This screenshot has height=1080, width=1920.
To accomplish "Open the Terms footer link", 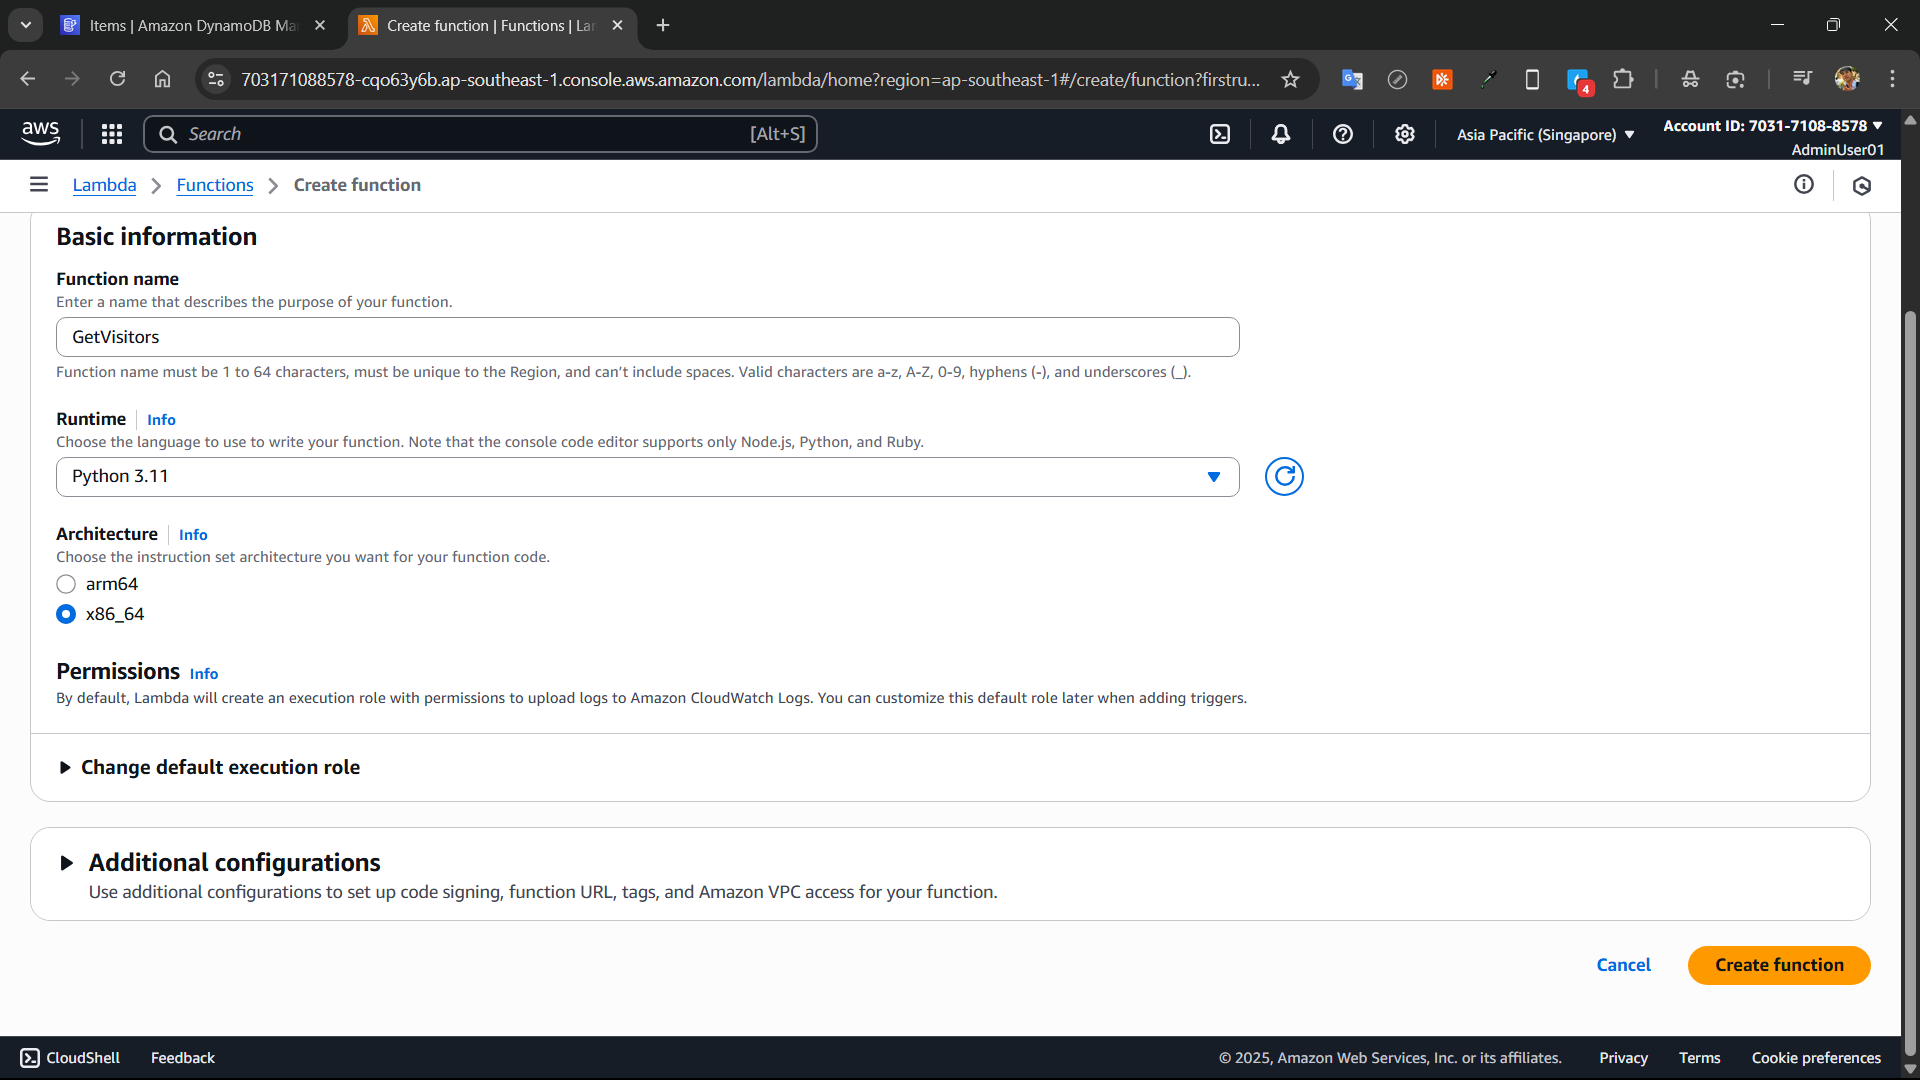I will pyautogui.click(x=1699, y=1058).
